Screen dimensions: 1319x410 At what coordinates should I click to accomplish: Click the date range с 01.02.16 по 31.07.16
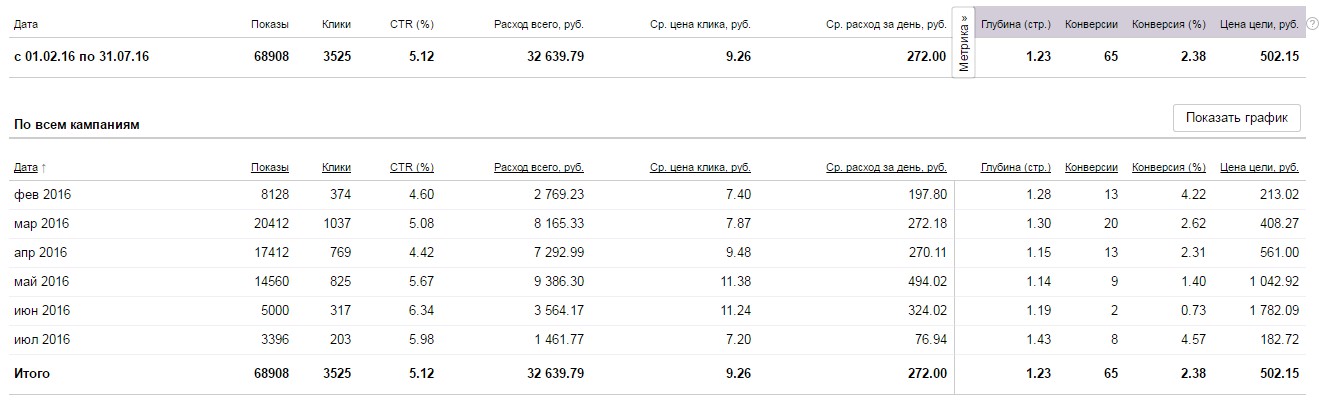(82, 57)
